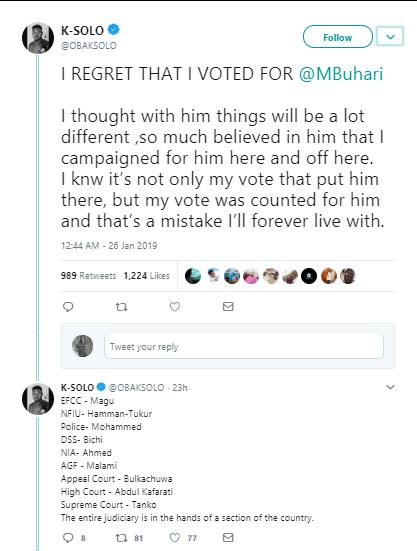View the 989 Retweets list
417x551 pixels.
88,276
